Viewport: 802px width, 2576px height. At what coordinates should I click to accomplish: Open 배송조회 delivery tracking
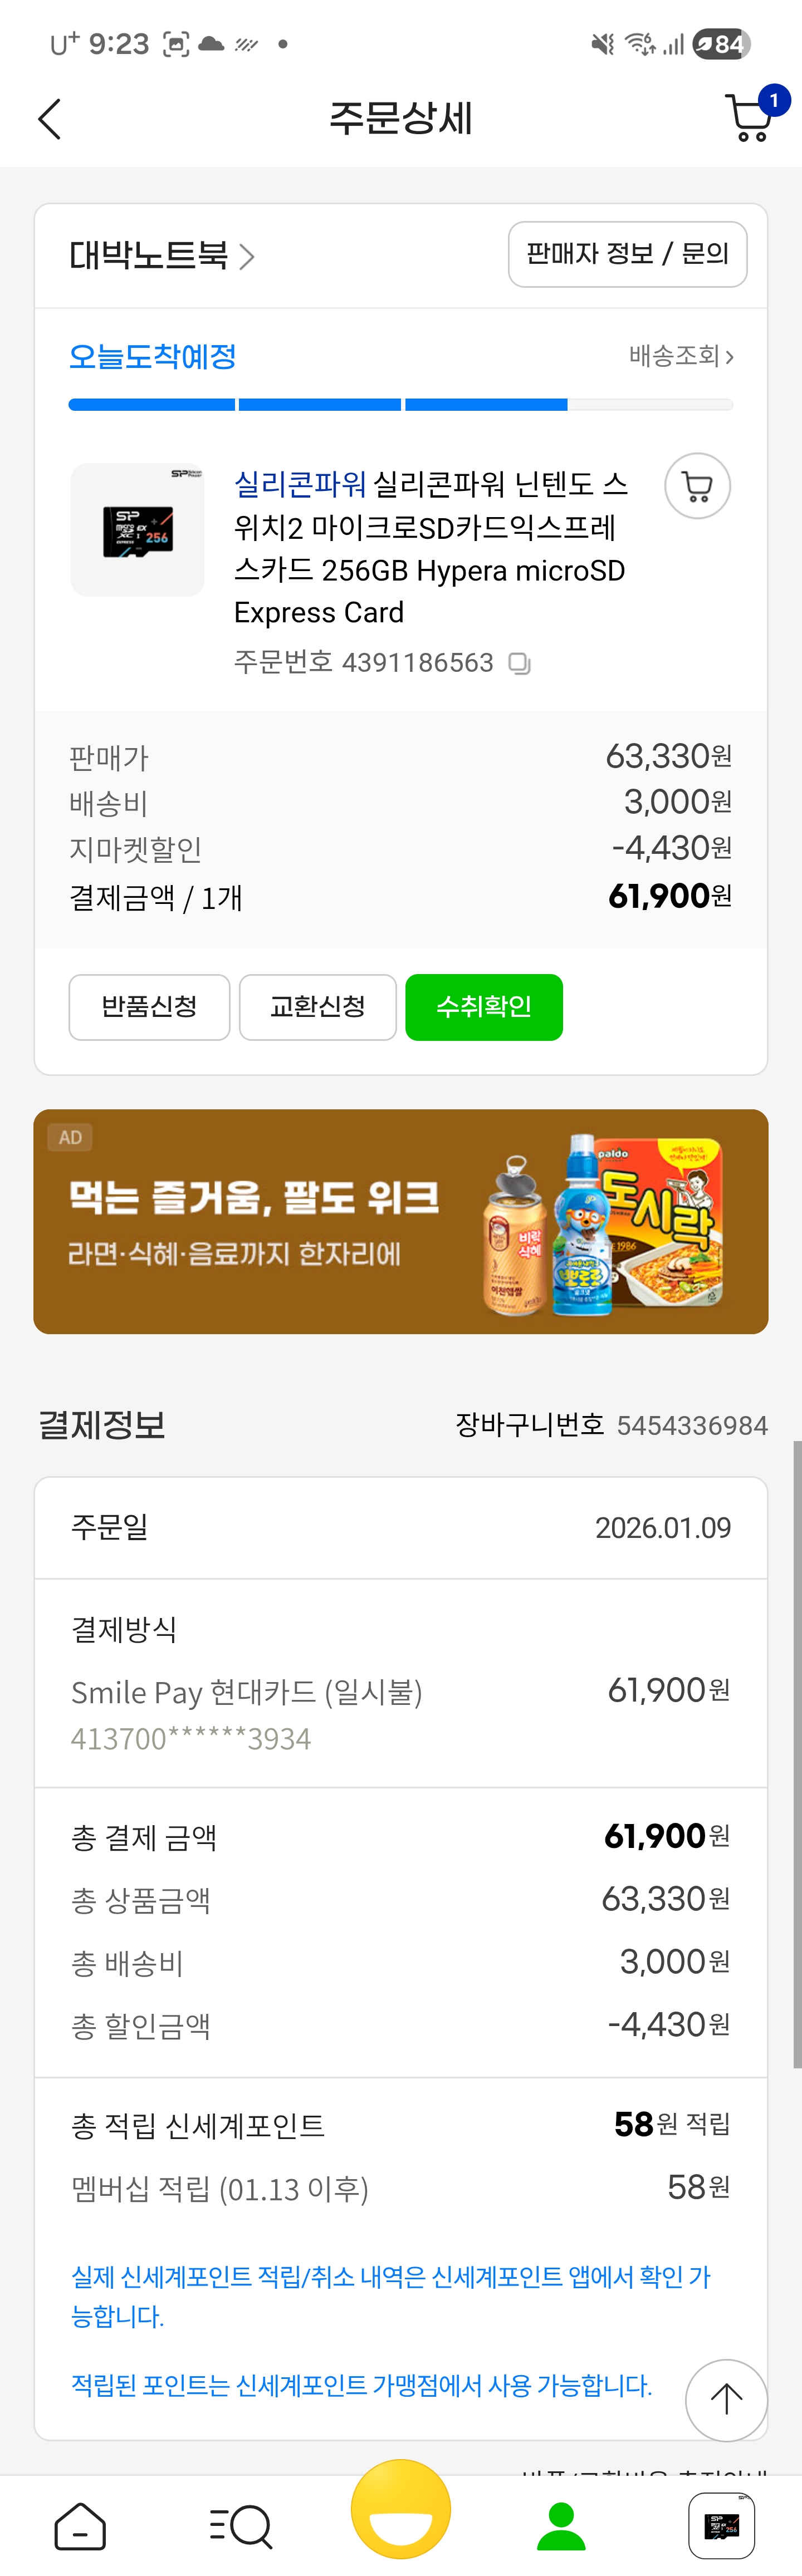click(x=681, y=356)
